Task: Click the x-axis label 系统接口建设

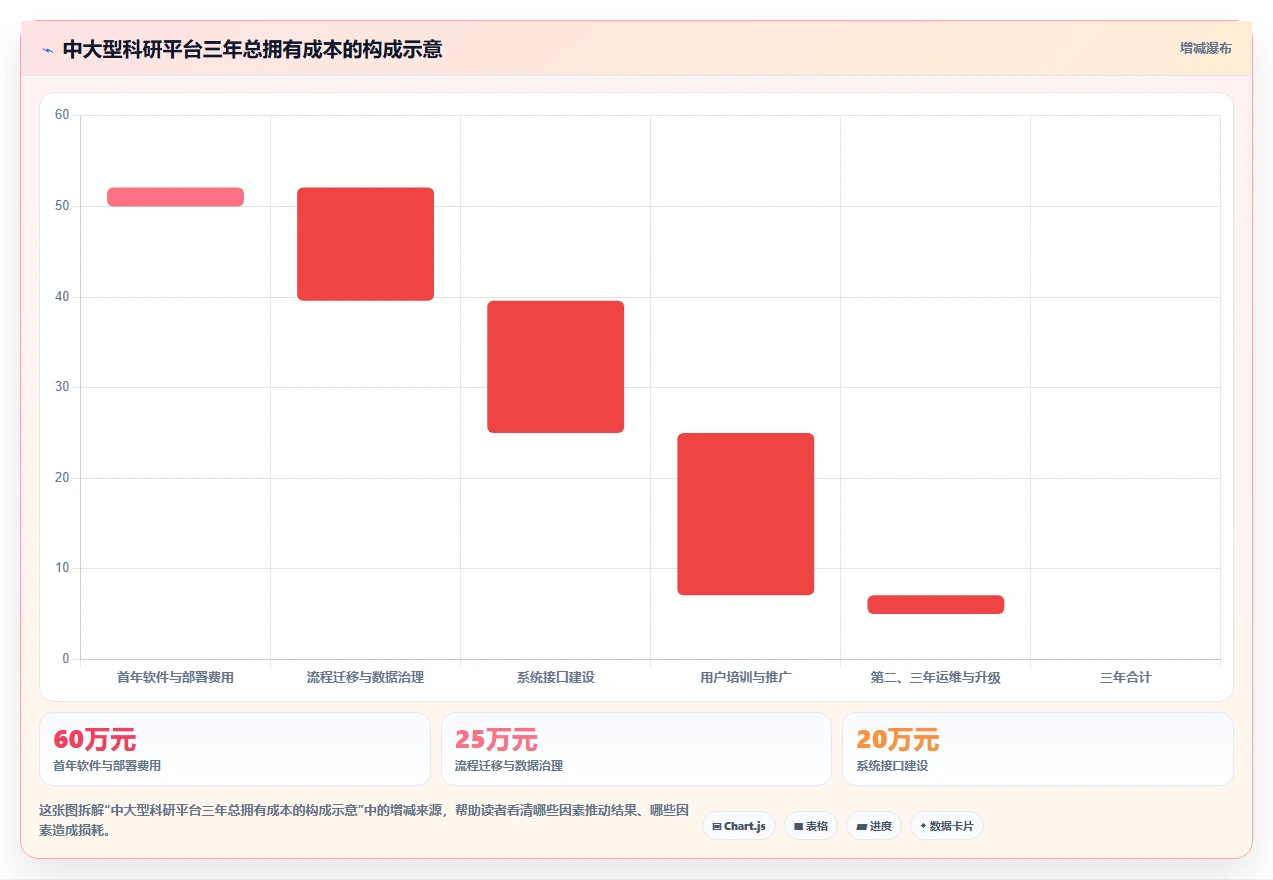Action: pos(556,677)
